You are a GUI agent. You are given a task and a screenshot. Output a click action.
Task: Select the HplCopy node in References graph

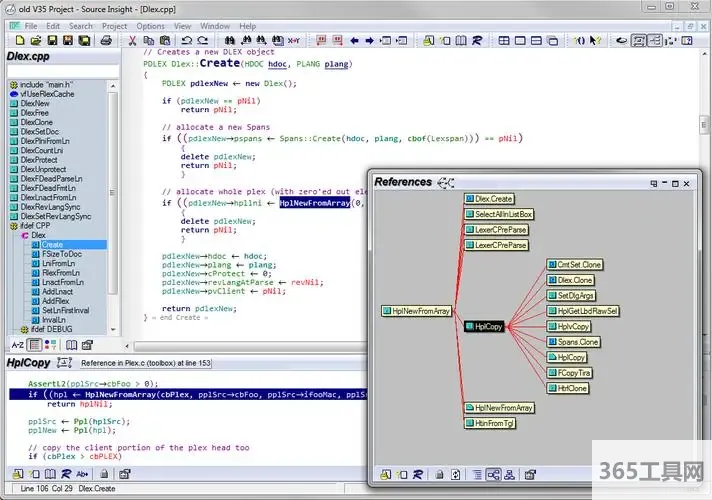[487, 326]
